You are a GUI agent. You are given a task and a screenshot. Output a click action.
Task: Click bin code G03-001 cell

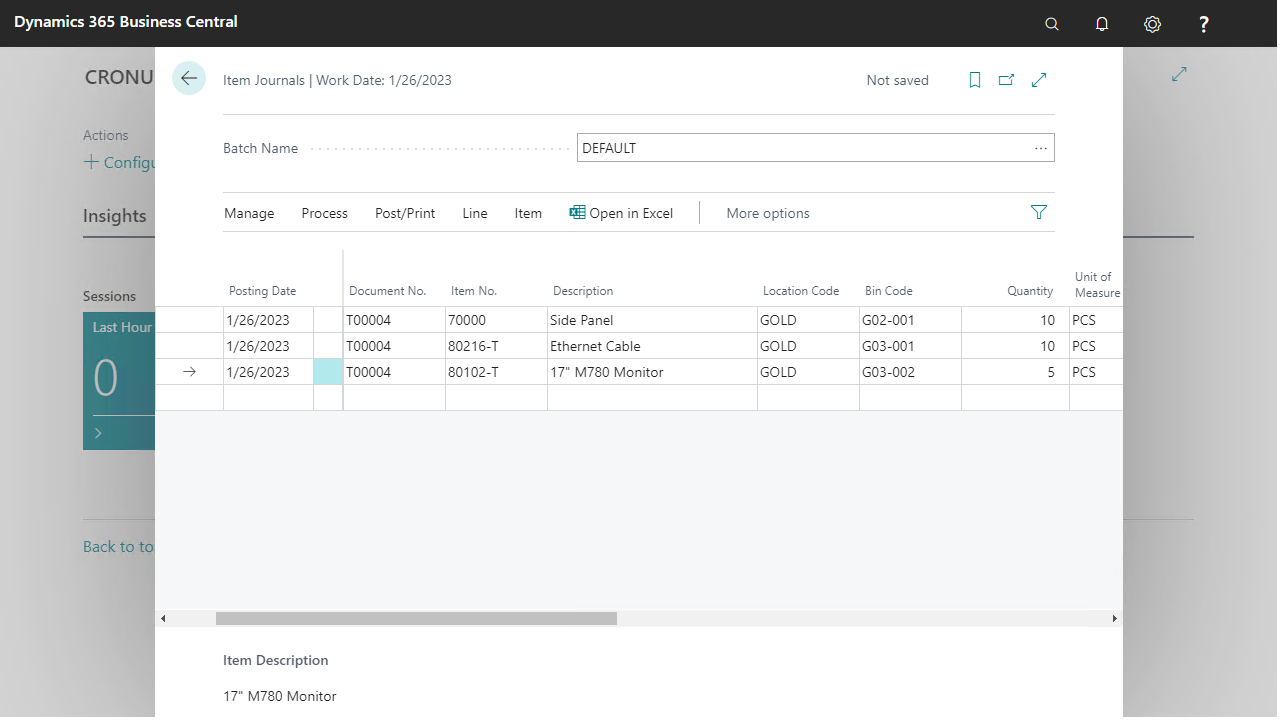(x=910, y=346)
